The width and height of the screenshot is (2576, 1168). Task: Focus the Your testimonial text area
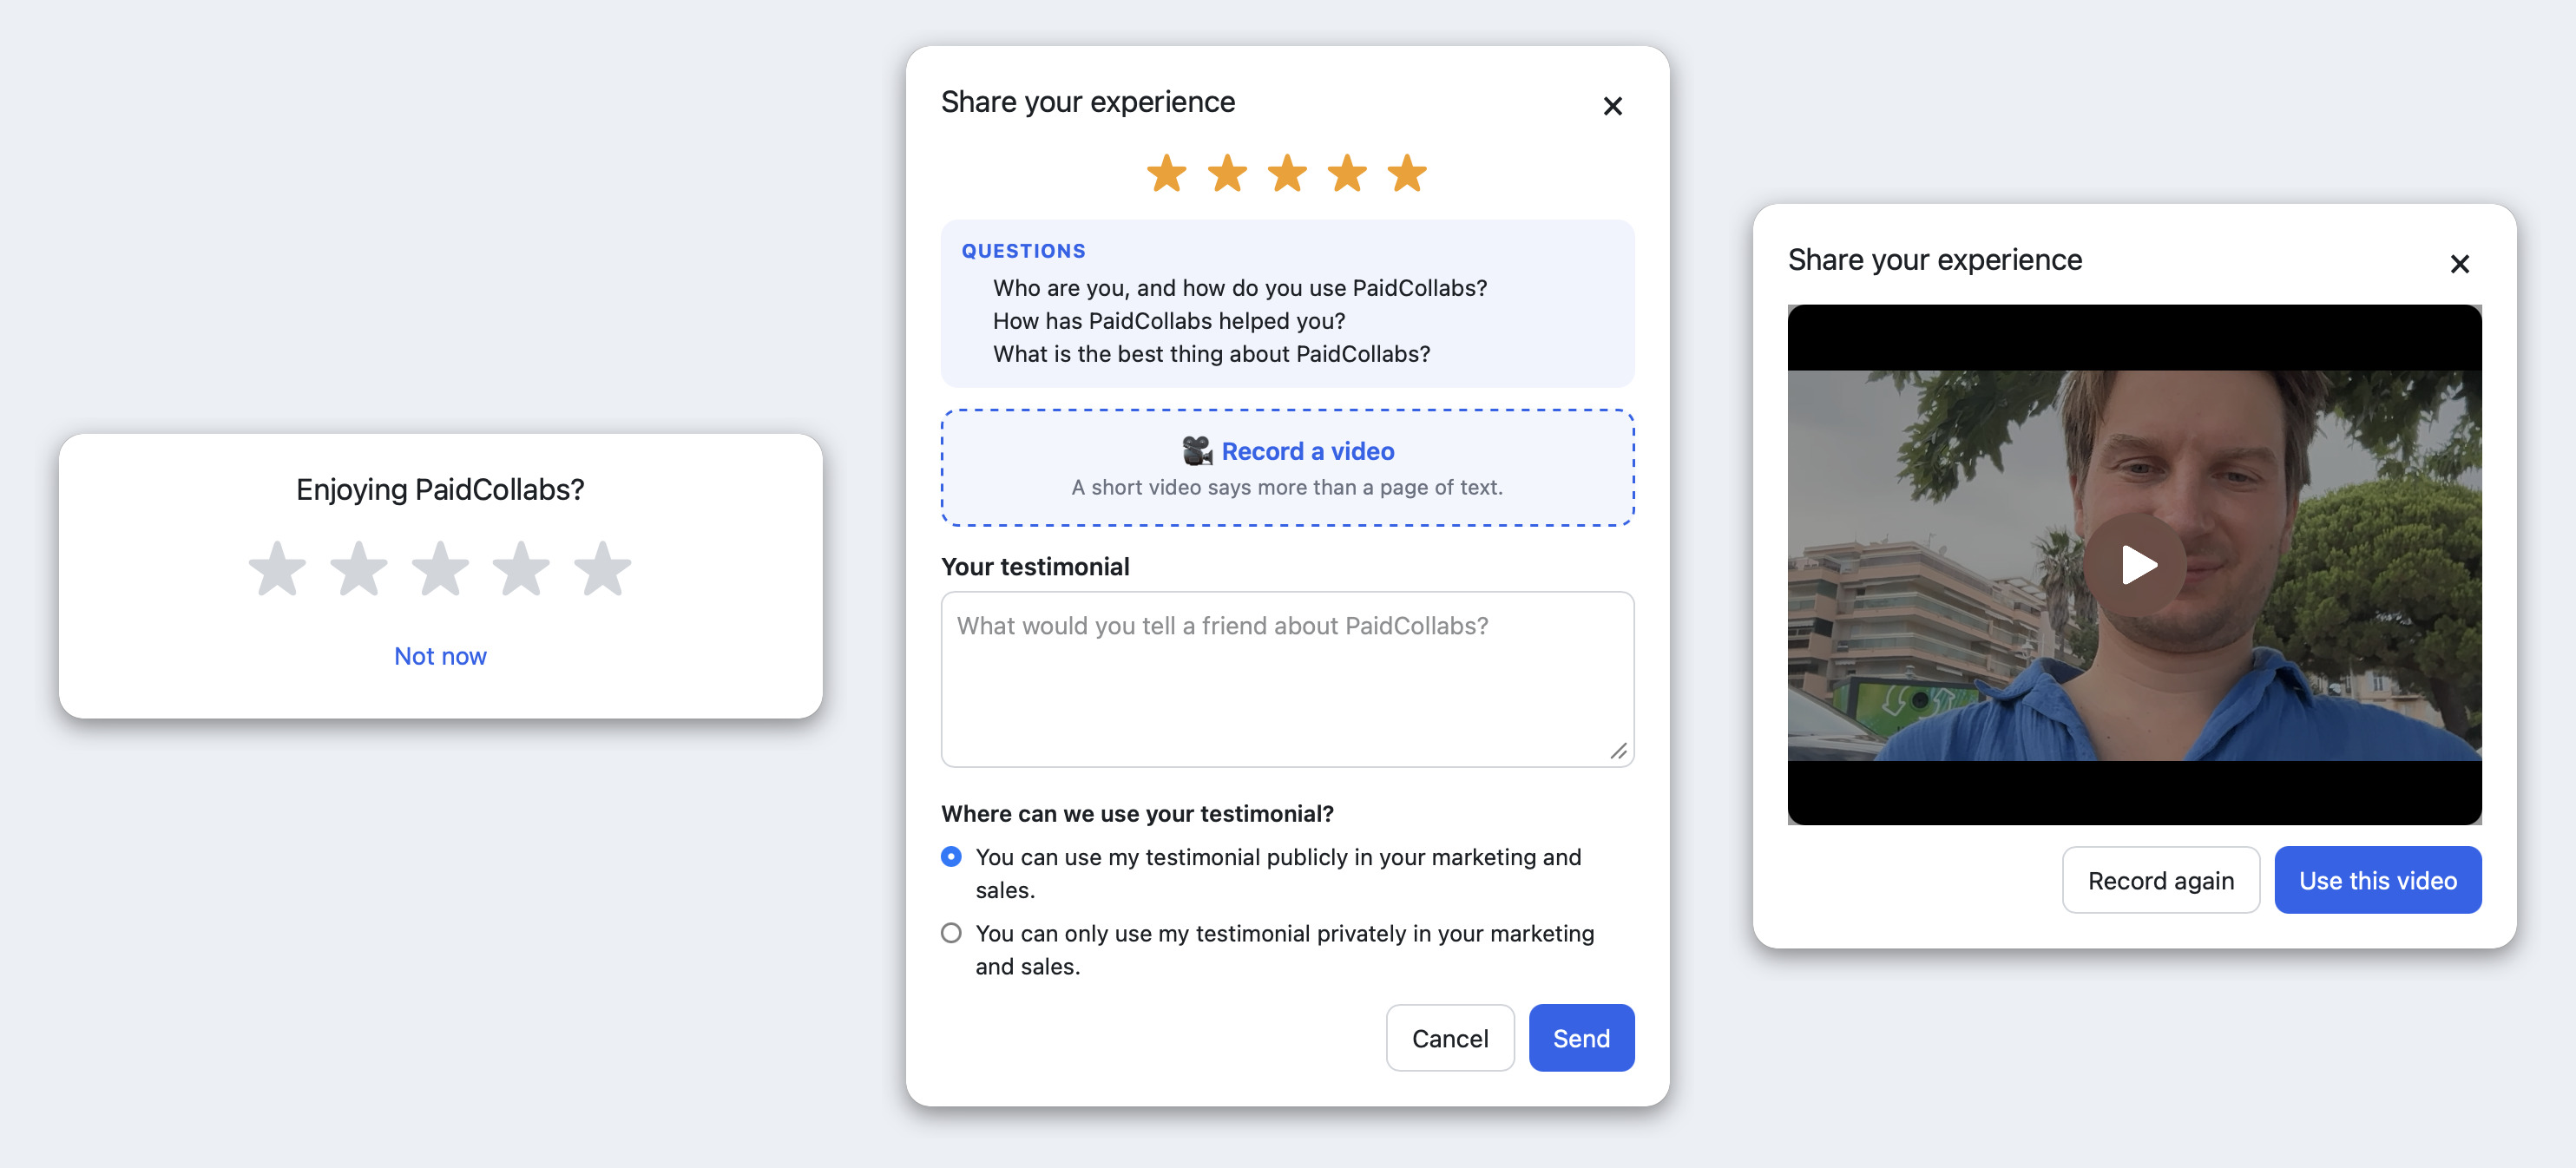(x=1287, y=679)
